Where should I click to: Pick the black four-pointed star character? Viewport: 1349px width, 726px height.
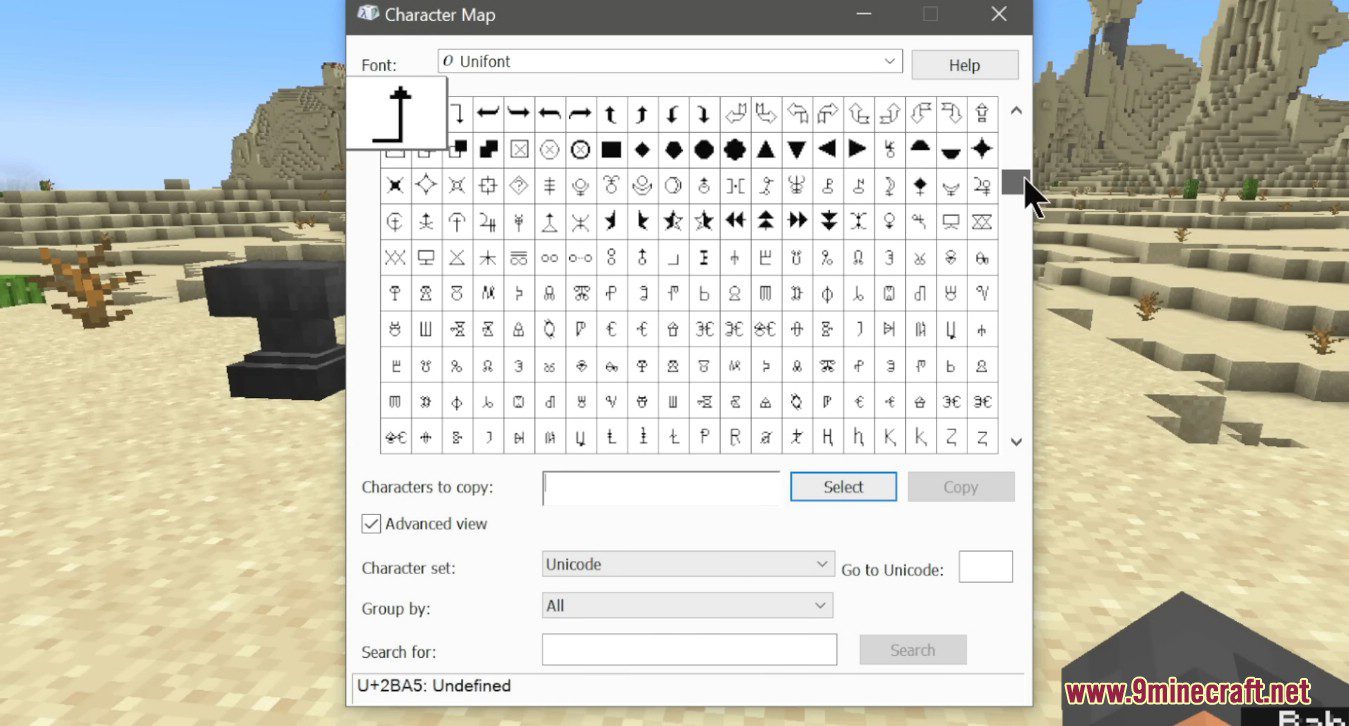coord(982,149)
